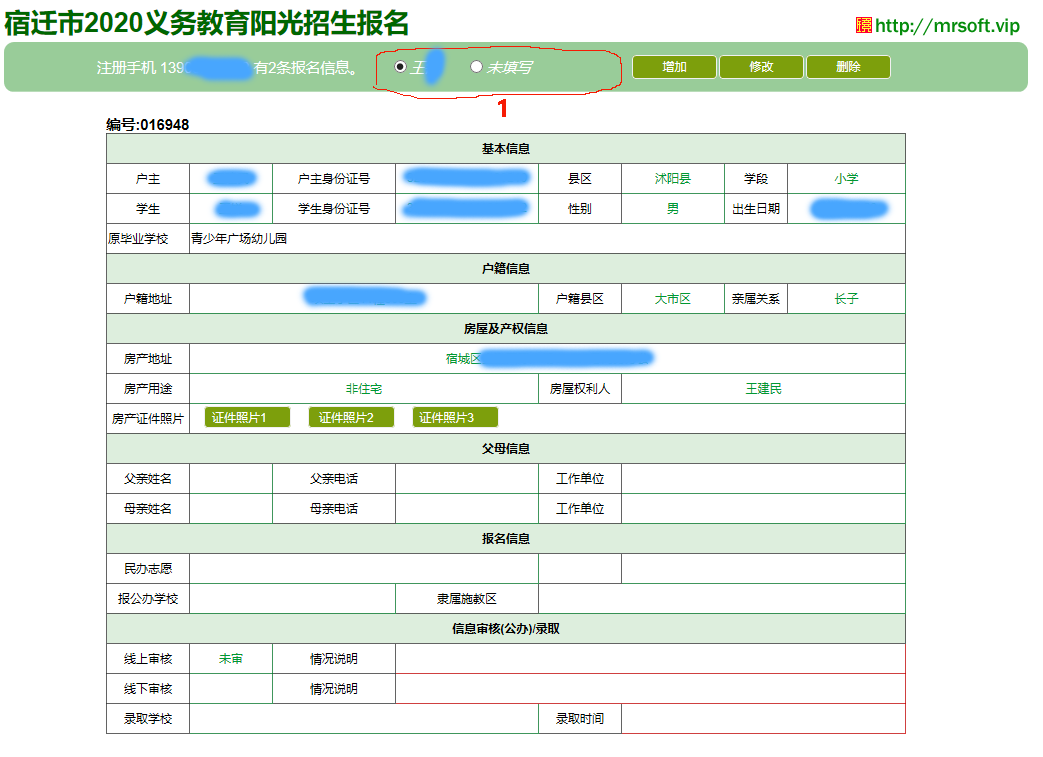The image size is (1043, 757).
Task: Open 证件照片2 photo
Action: pos(351,418)
